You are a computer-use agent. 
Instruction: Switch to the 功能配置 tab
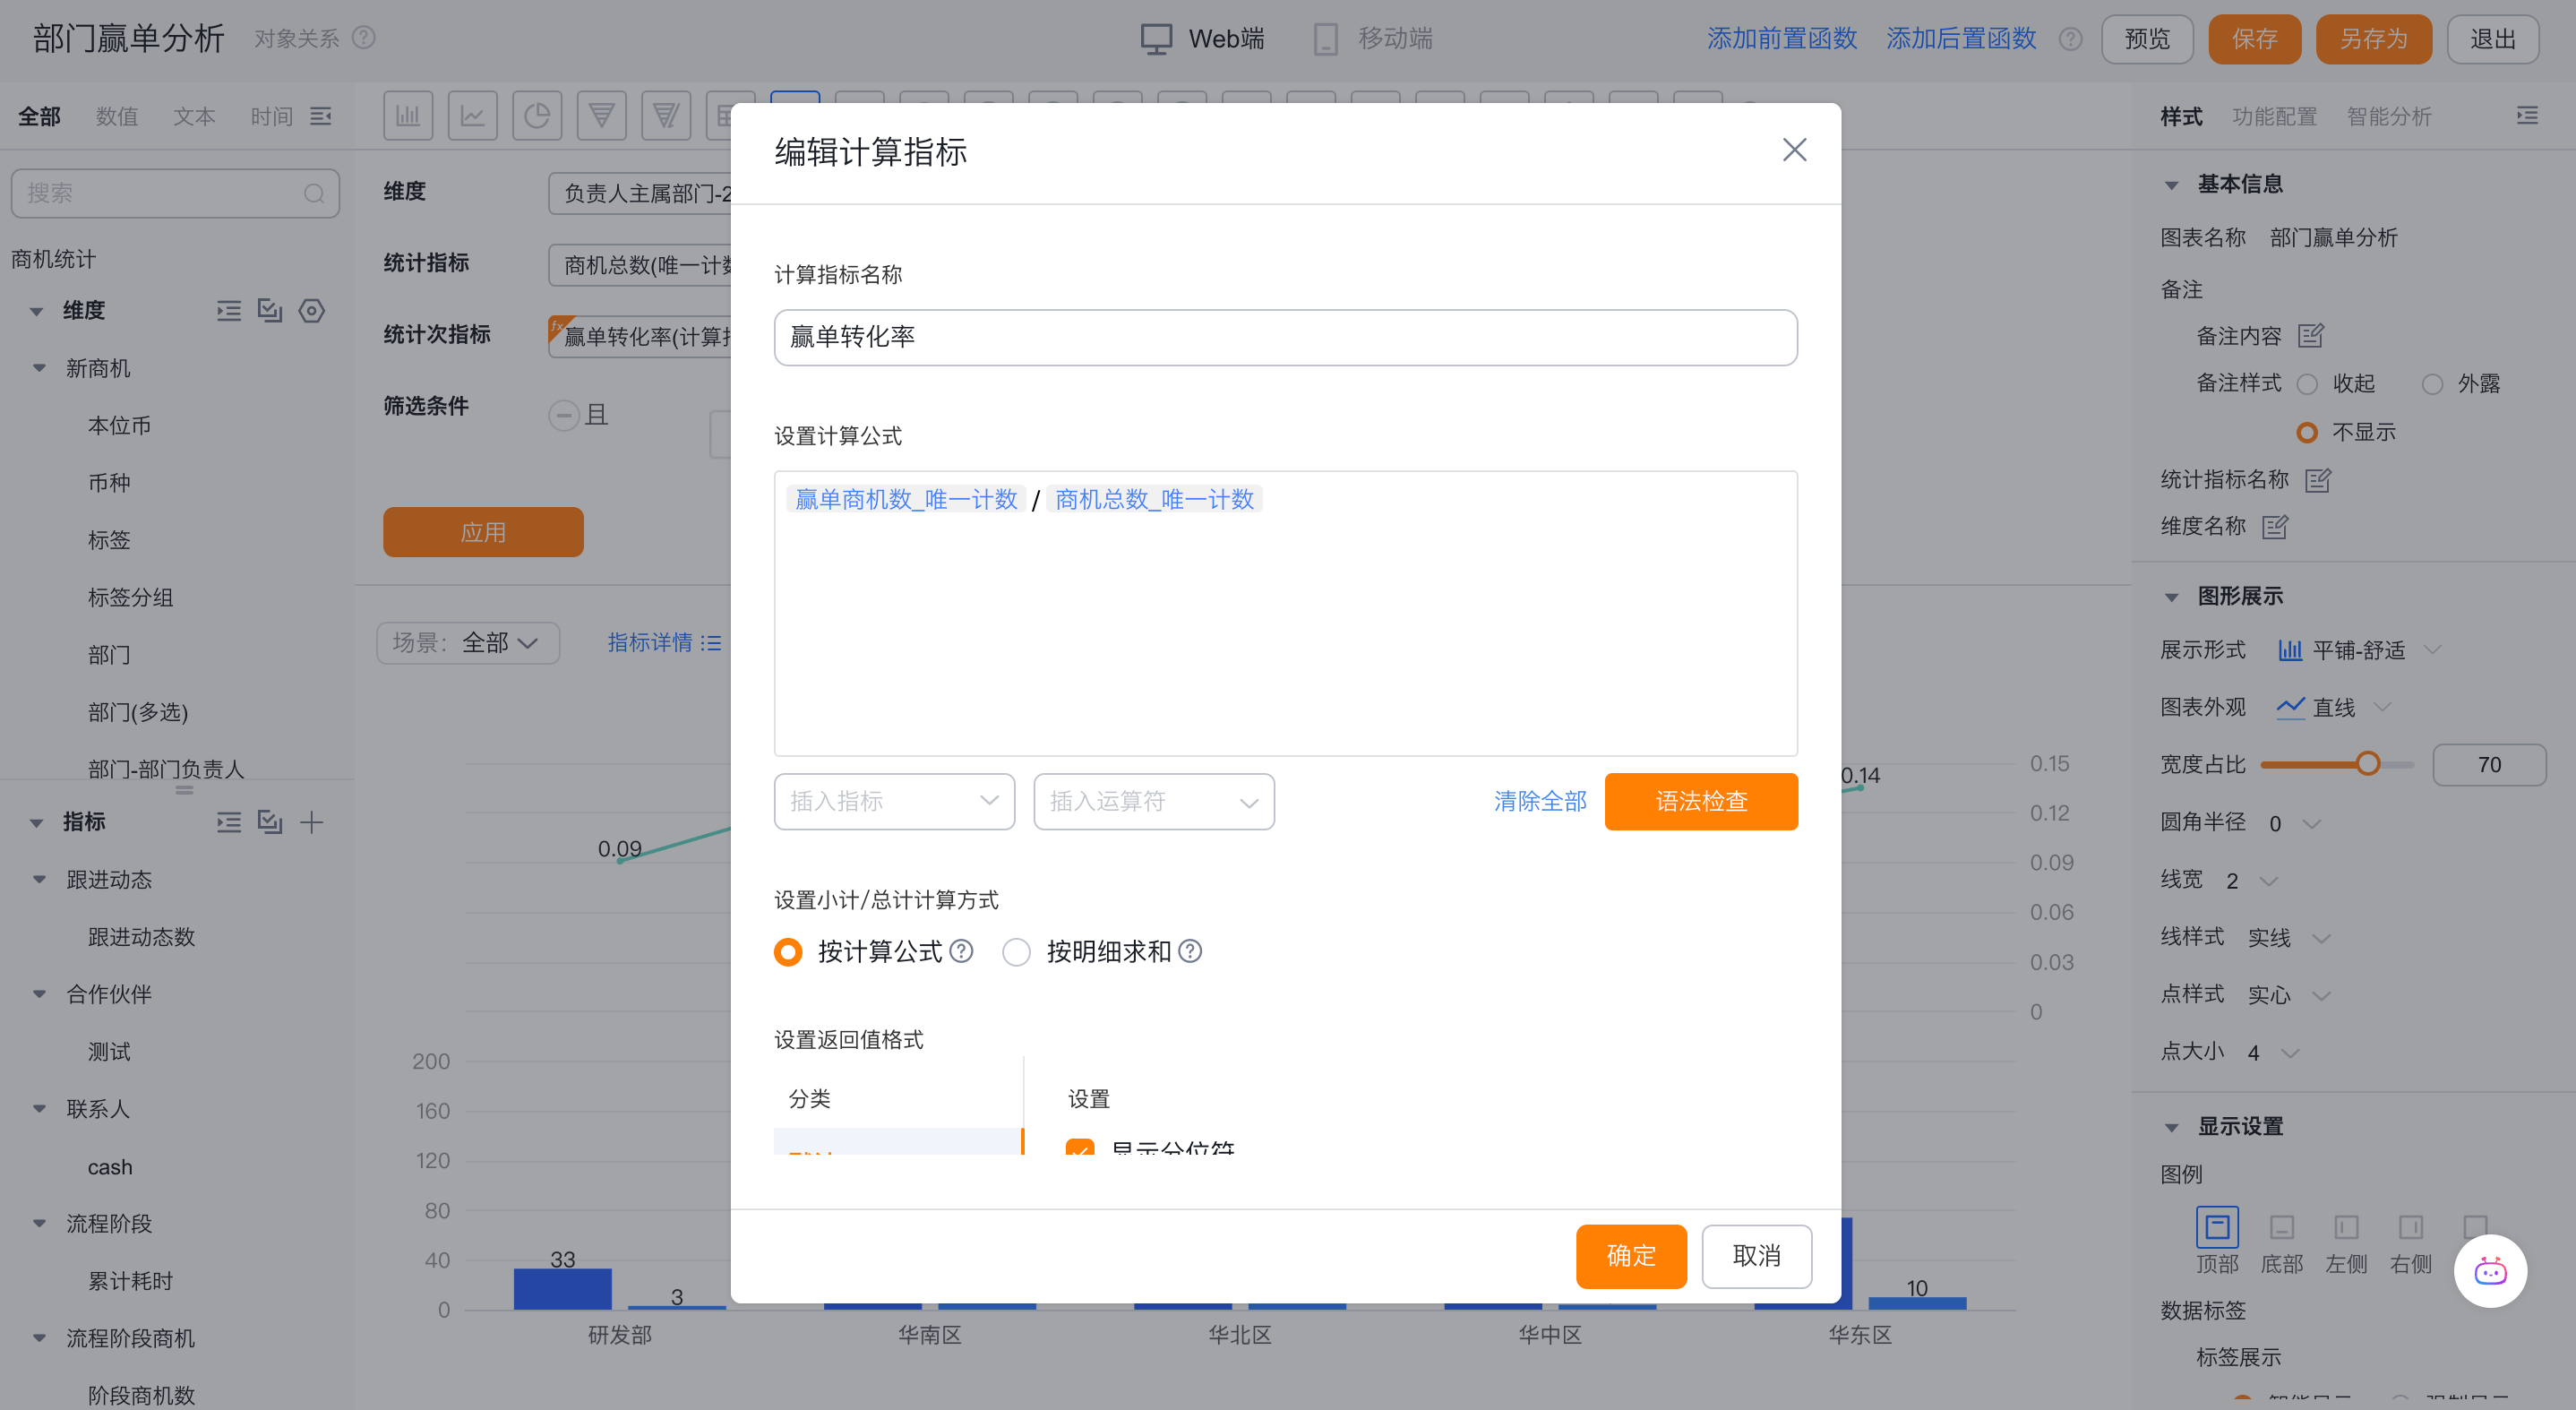tap(2274, 117)
